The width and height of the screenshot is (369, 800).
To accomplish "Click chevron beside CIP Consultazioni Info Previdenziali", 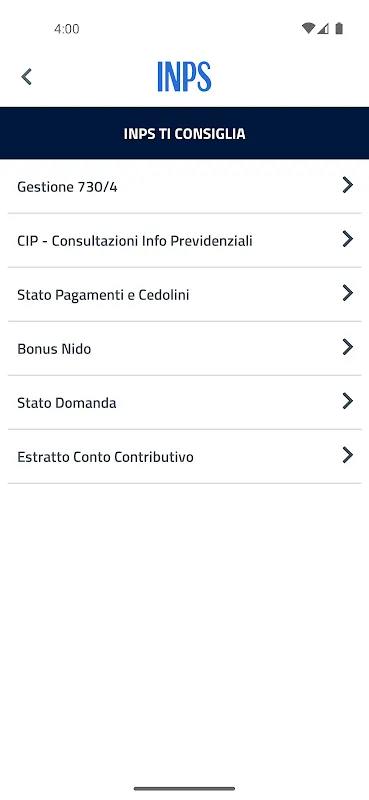I will point(348,239).
